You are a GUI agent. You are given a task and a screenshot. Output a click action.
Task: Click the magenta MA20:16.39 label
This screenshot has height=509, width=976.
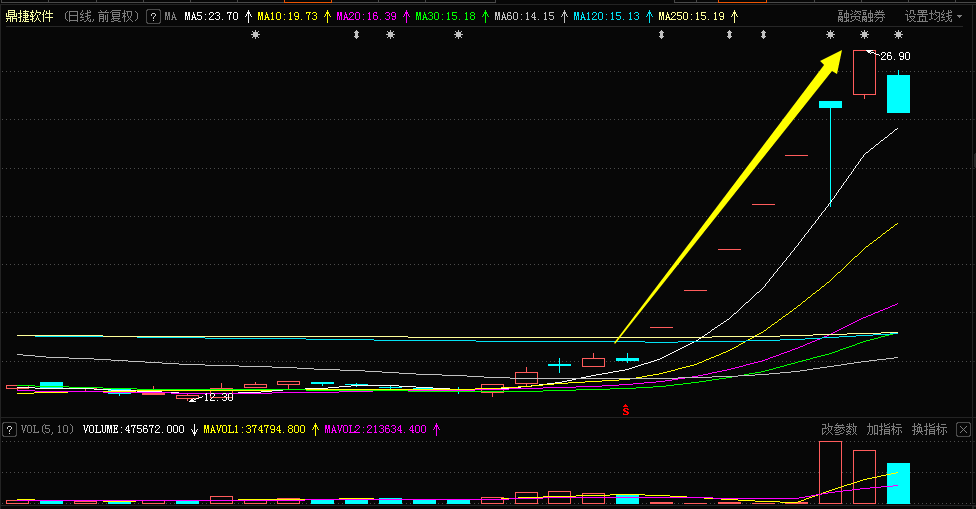[366, 17]
